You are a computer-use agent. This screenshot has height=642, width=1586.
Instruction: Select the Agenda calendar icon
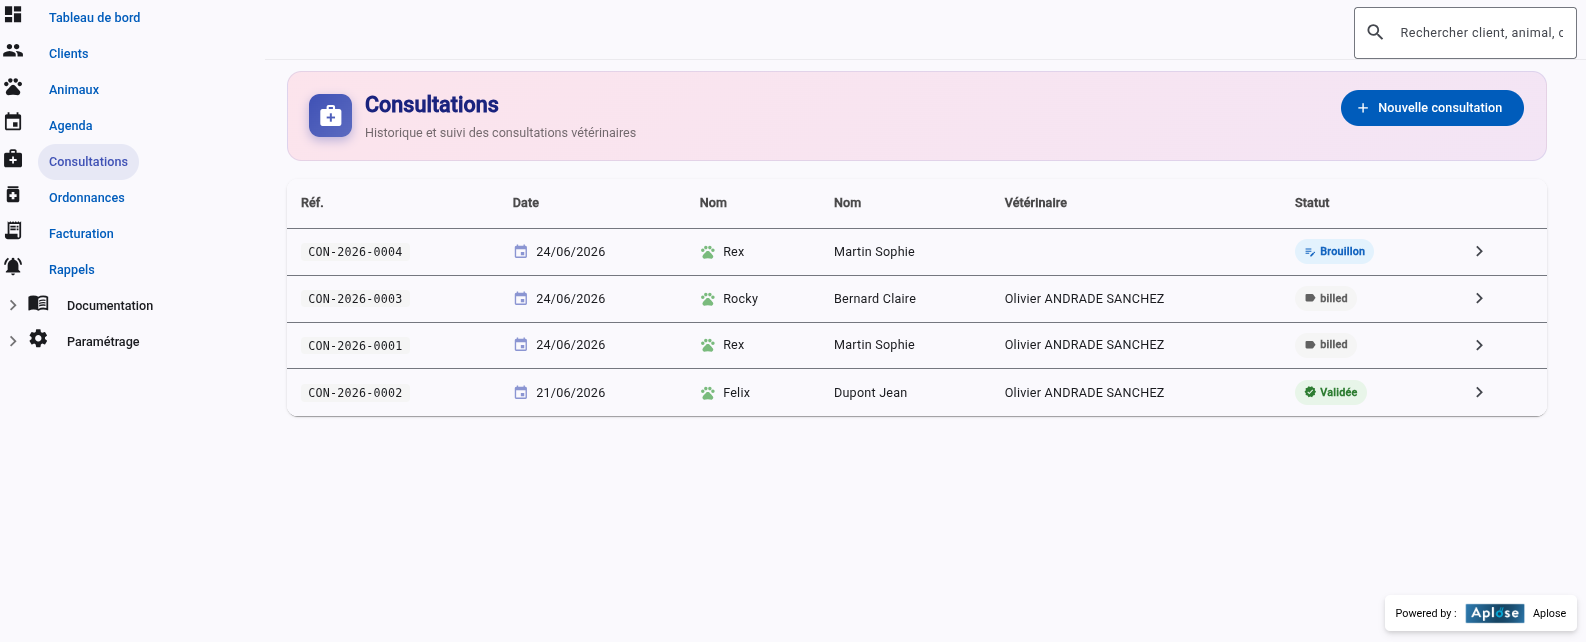coord(13,122)
